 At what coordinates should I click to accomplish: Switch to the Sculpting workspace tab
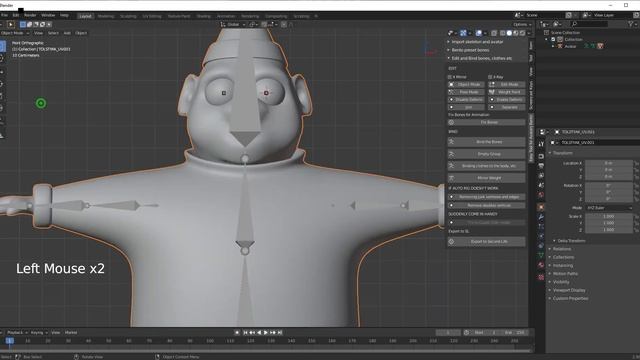(128, 16)
